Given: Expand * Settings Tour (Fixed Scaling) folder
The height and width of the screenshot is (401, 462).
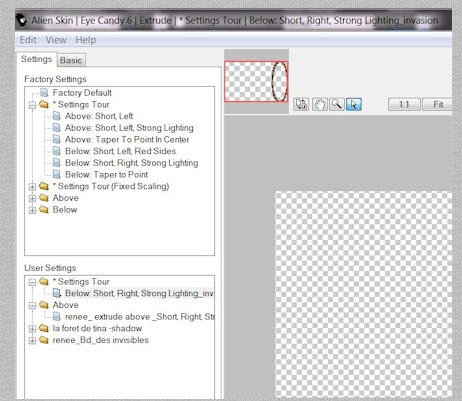Looking at the screenshot, I should coord(32,187).
